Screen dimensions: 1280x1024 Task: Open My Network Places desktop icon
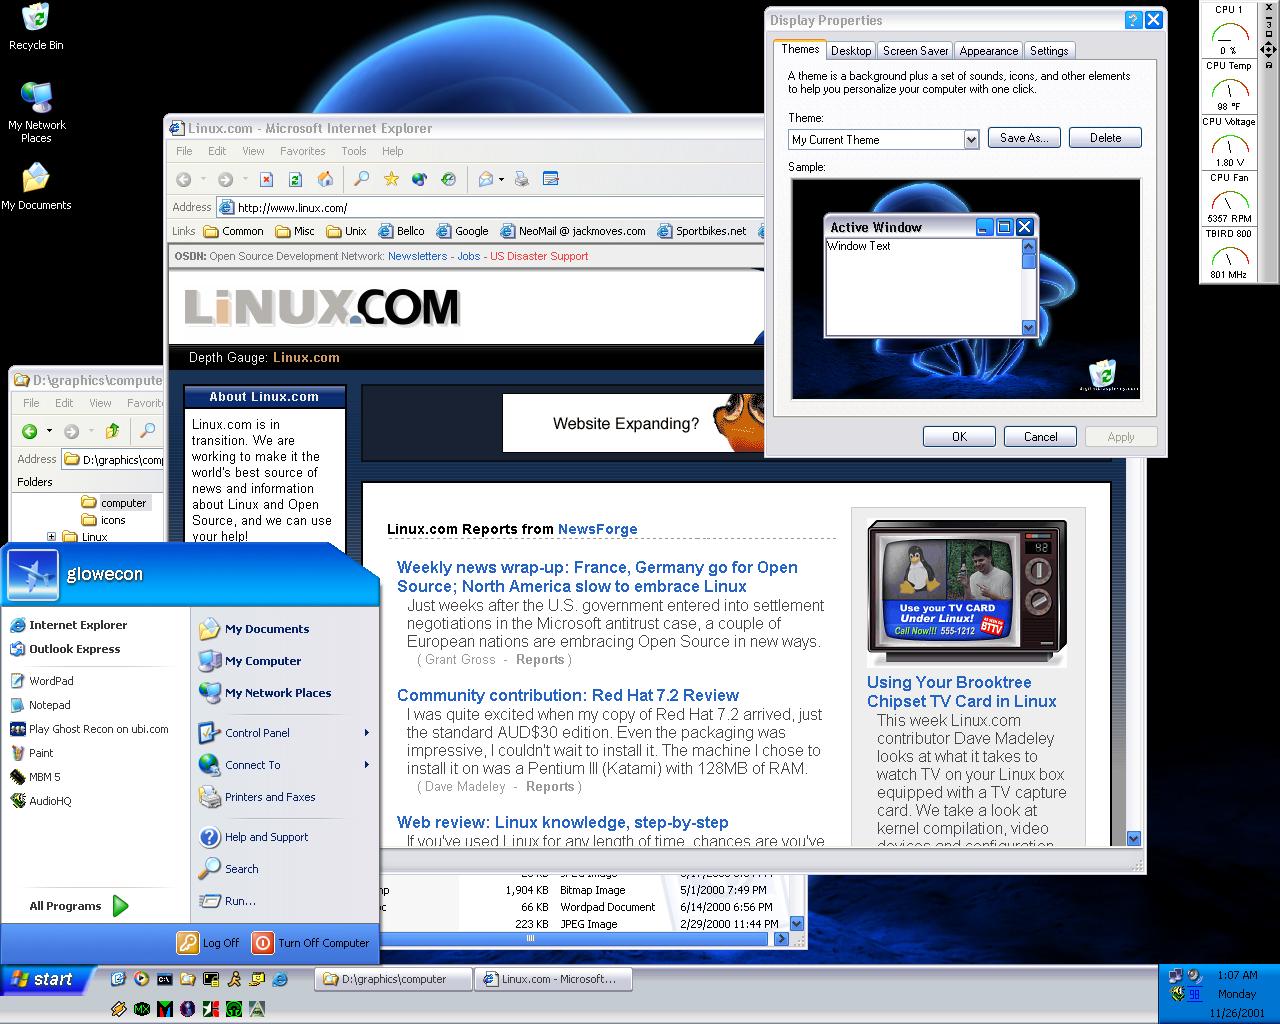click(37, 110)
